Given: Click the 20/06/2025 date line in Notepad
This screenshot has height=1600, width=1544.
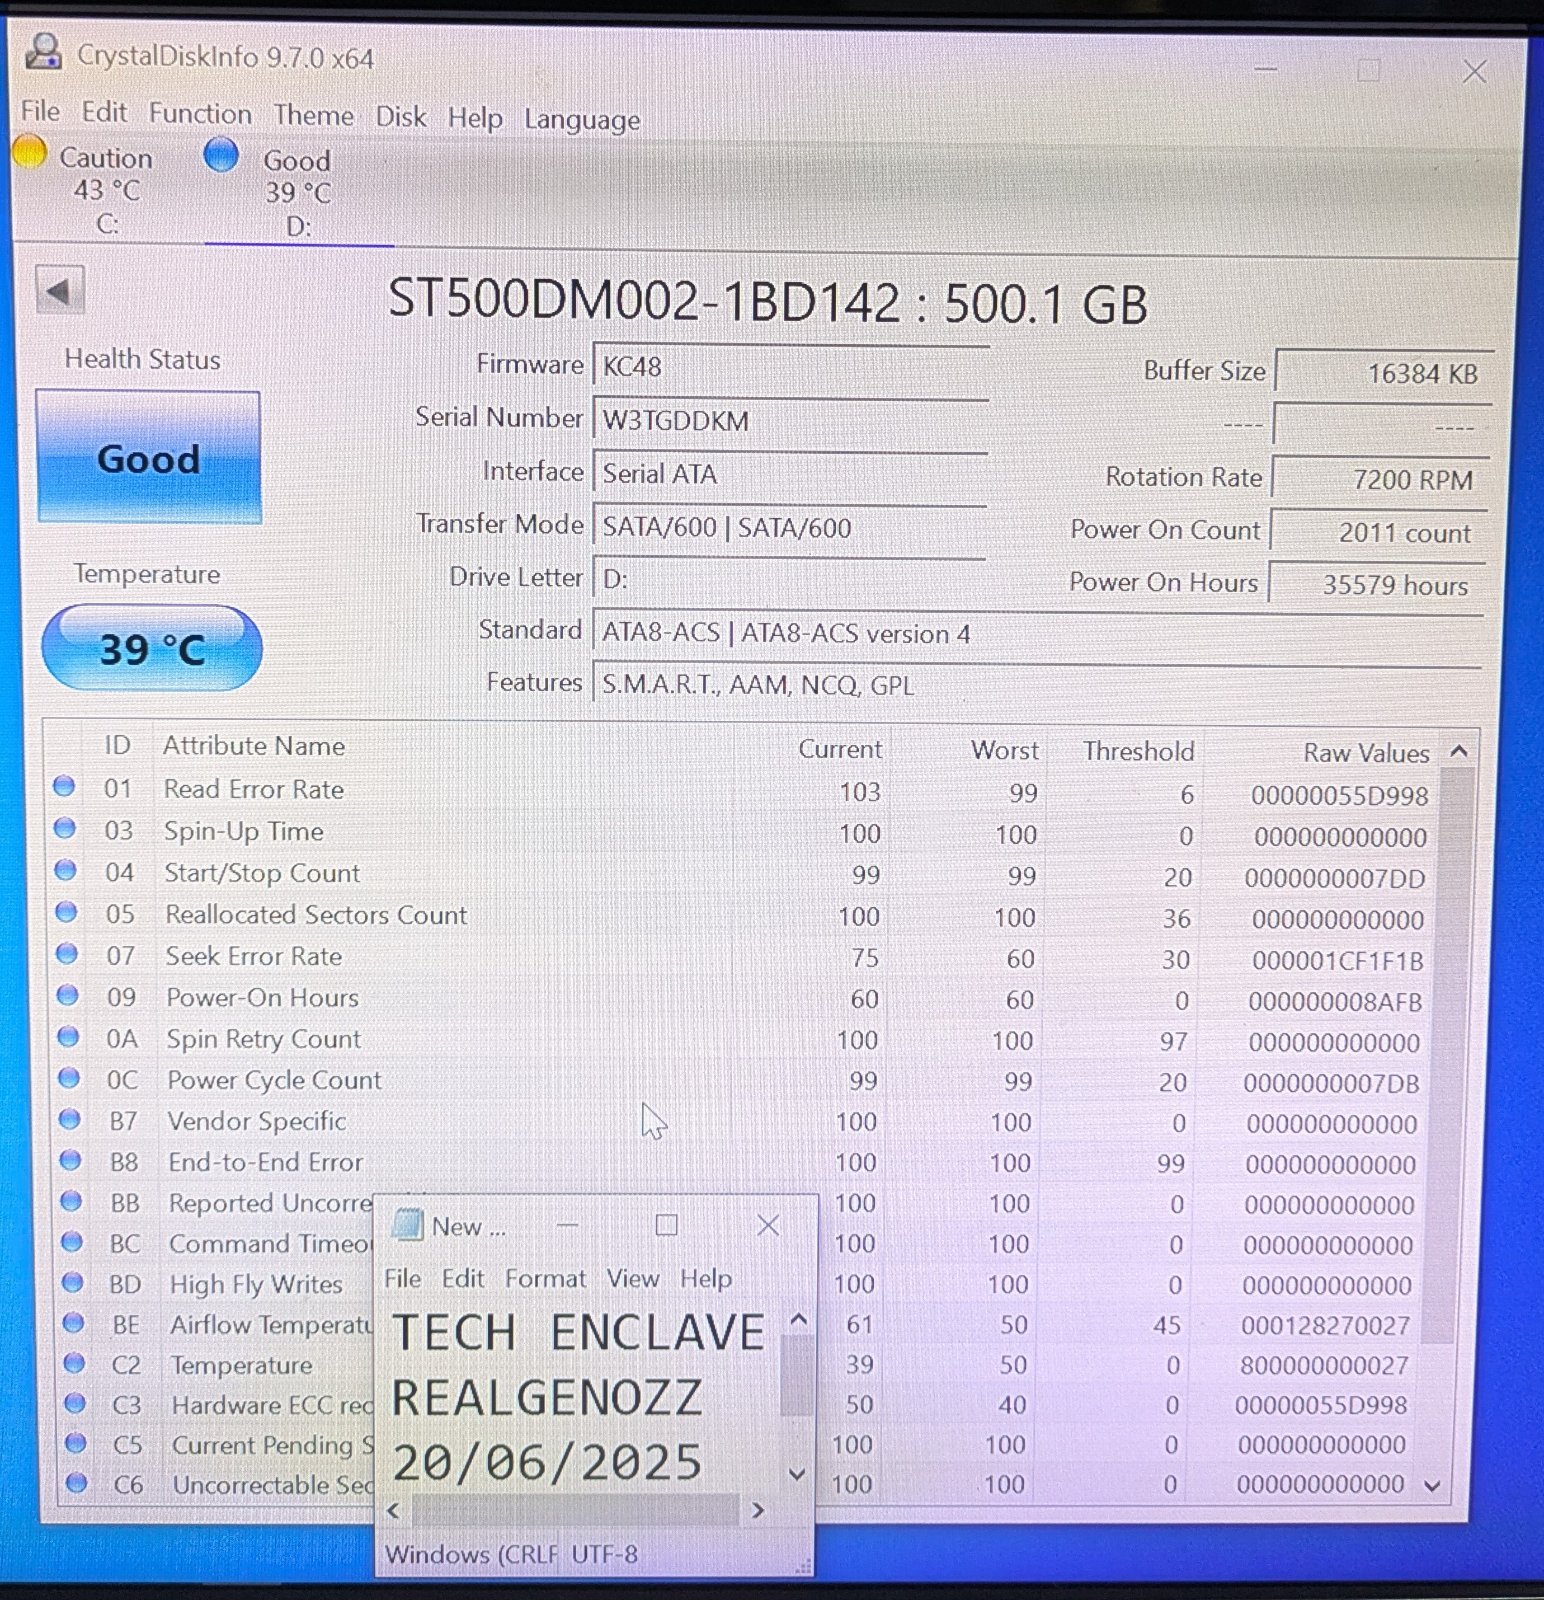Looking at the screenshot, I should tap(548, 1462).
